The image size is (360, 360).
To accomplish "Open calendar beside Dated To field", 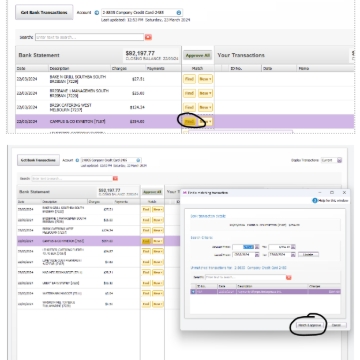I will [293, 255].
